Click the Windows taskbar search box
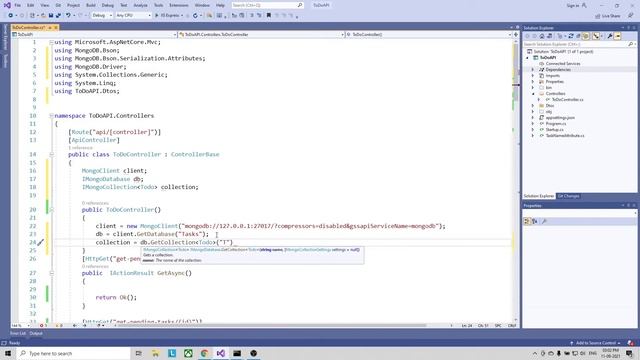 coord(73,353)
